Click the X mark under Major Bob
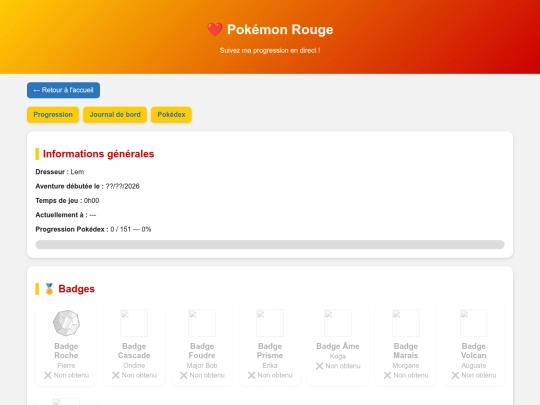The height and width of the screenshot is (405, 540). 184,375
